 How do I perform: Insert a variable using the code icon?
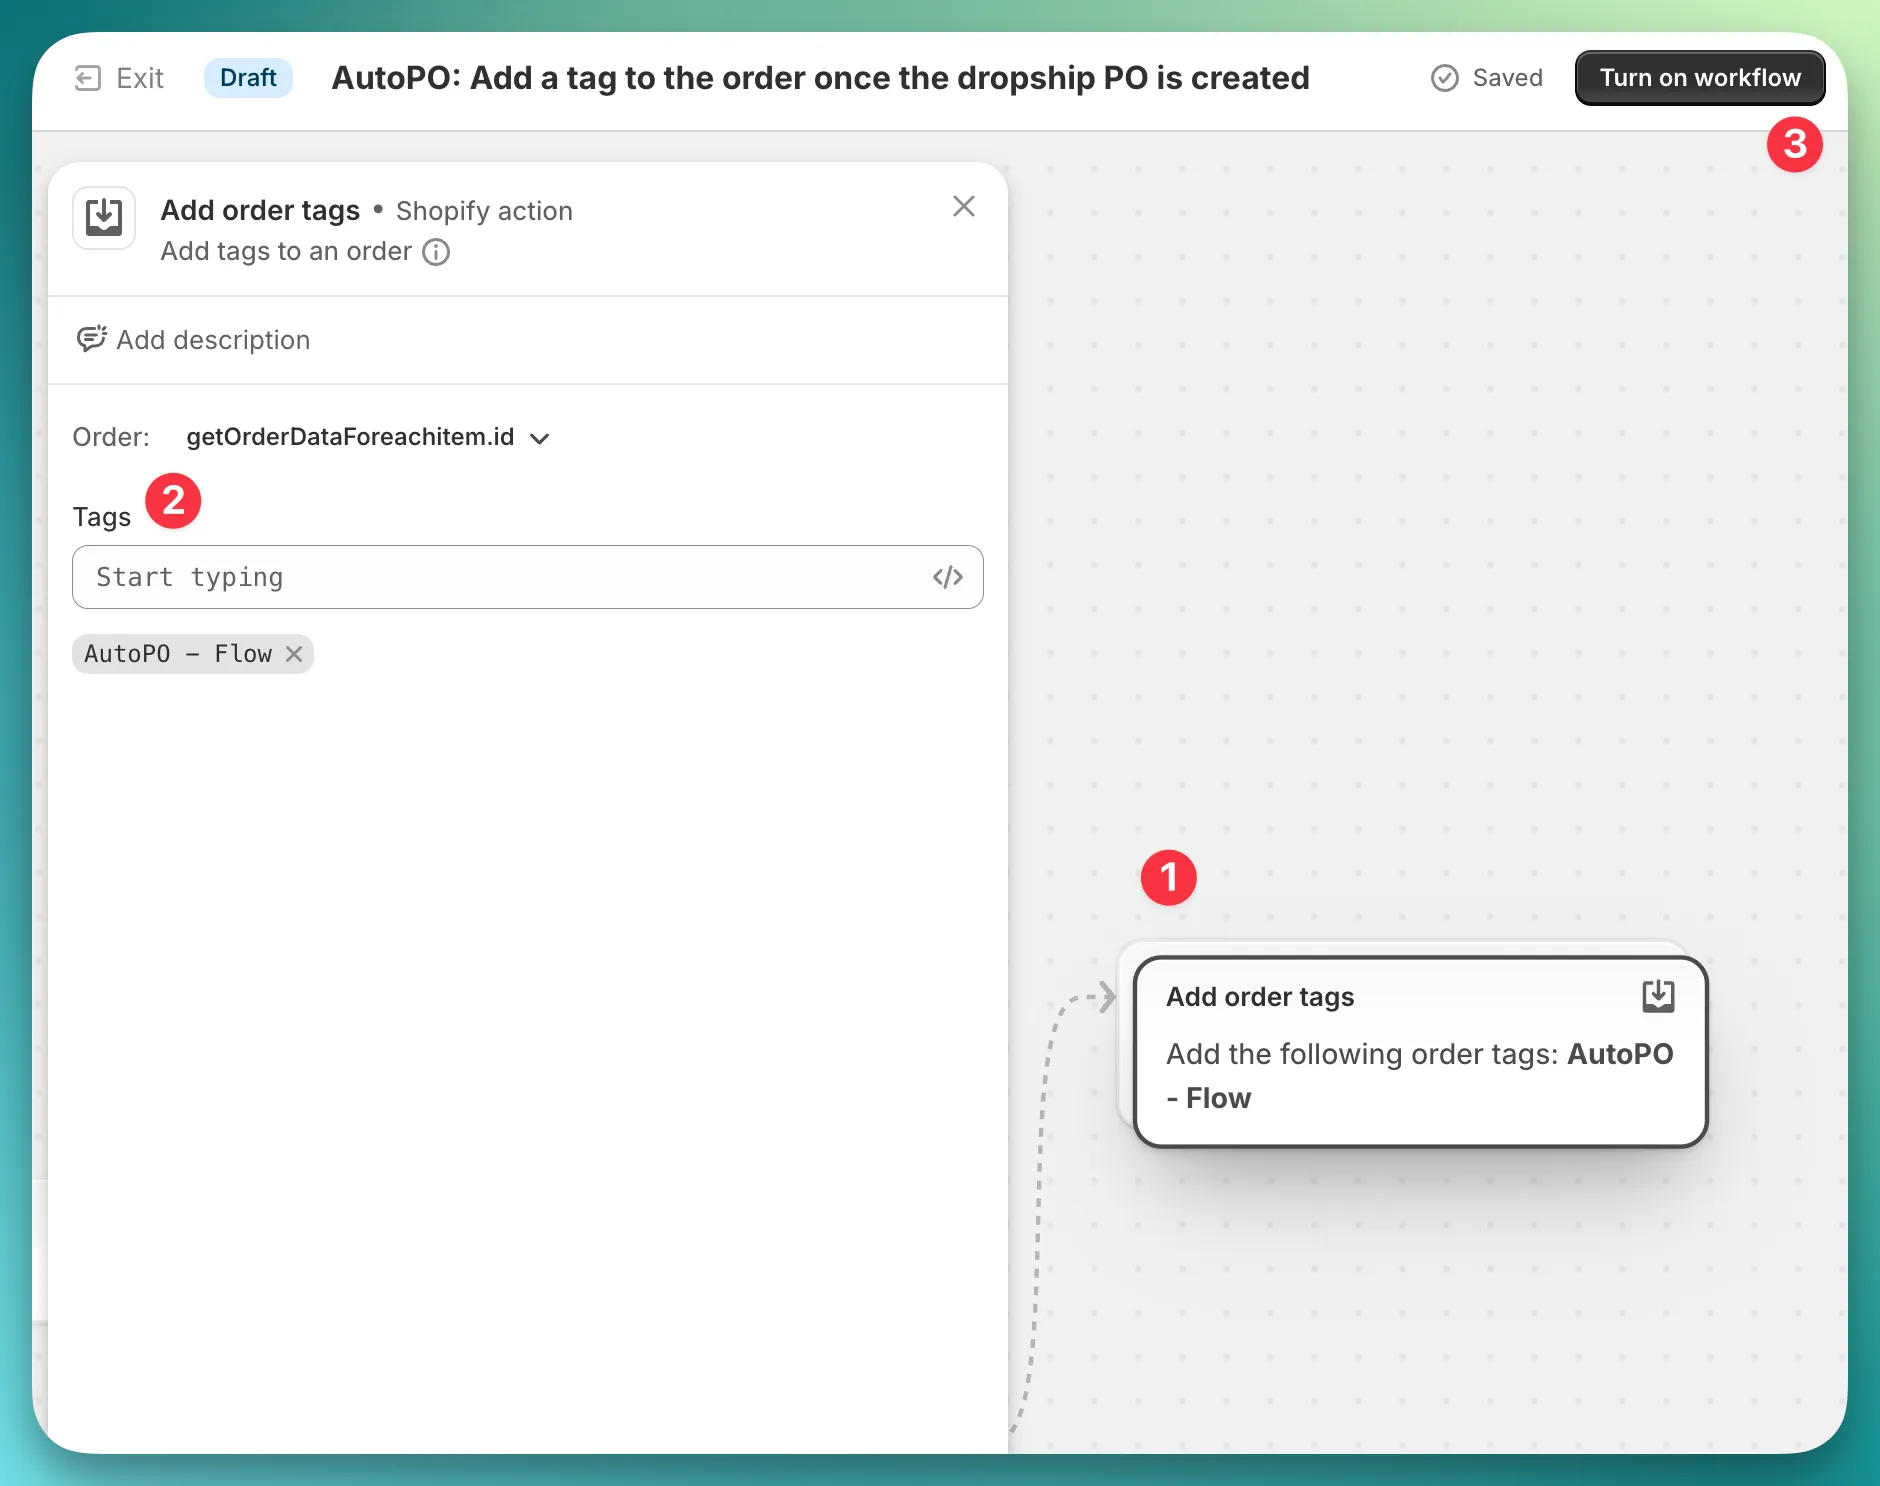947,577
